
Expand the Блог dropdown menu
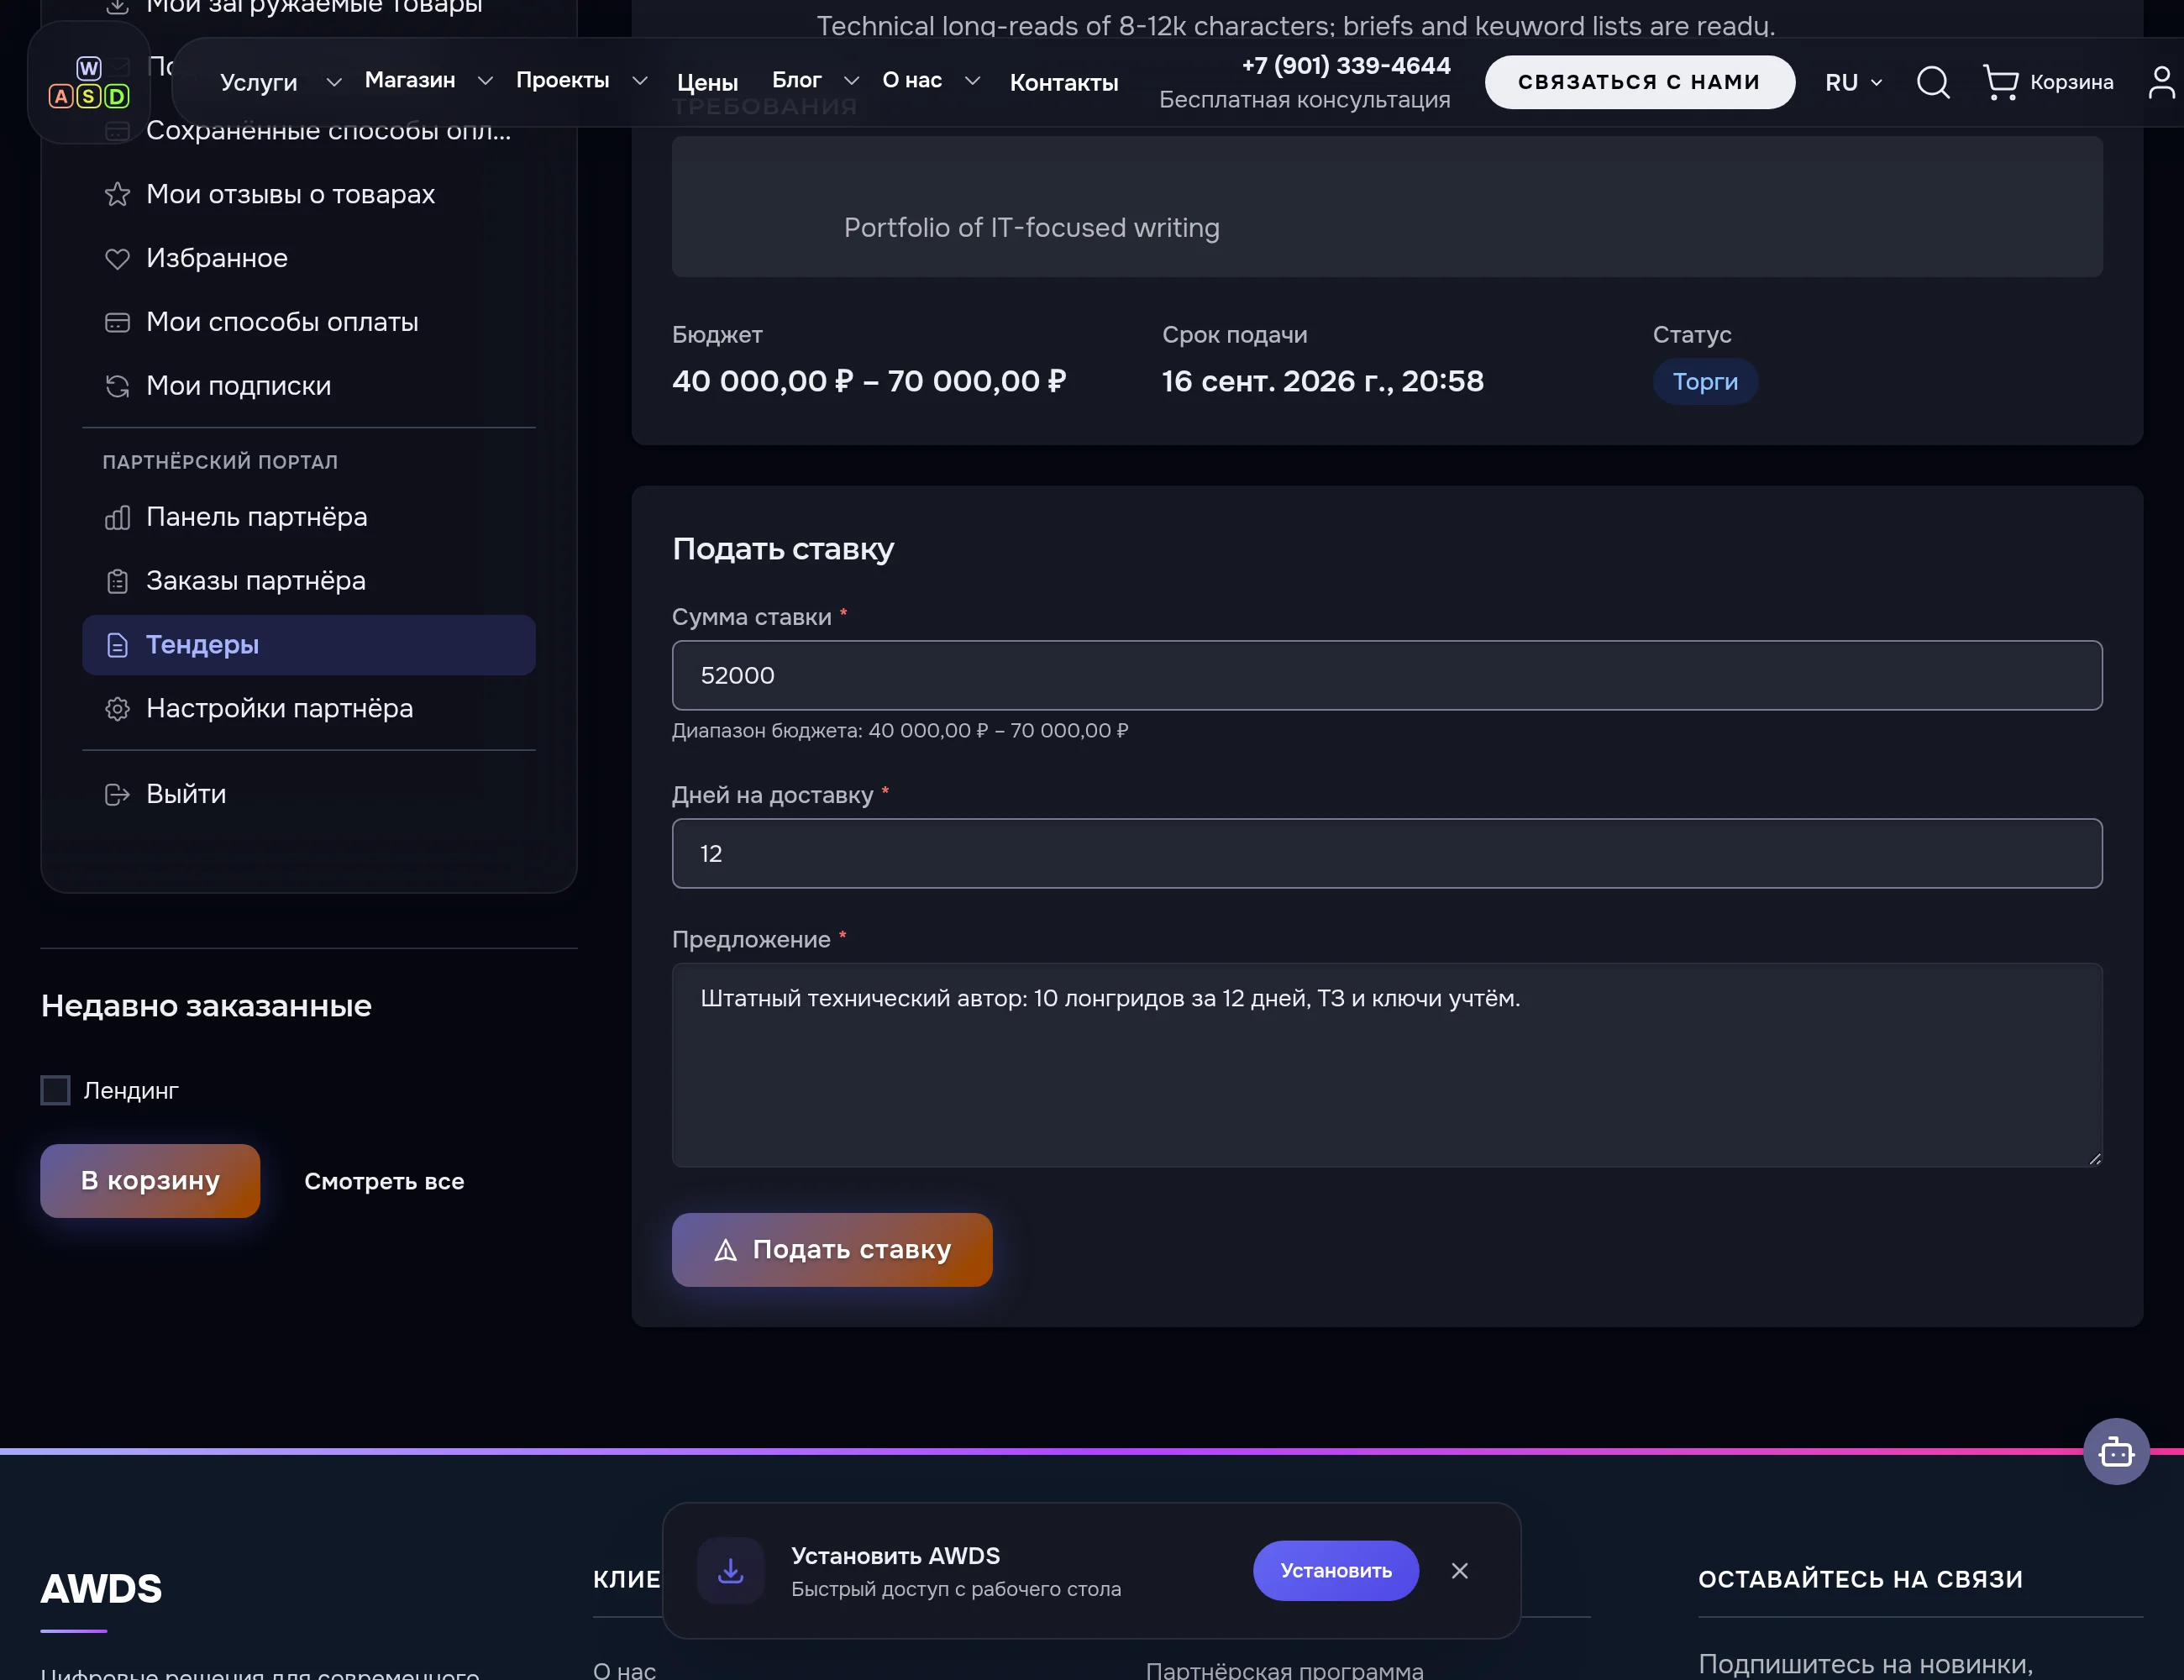tap(851, 81)
